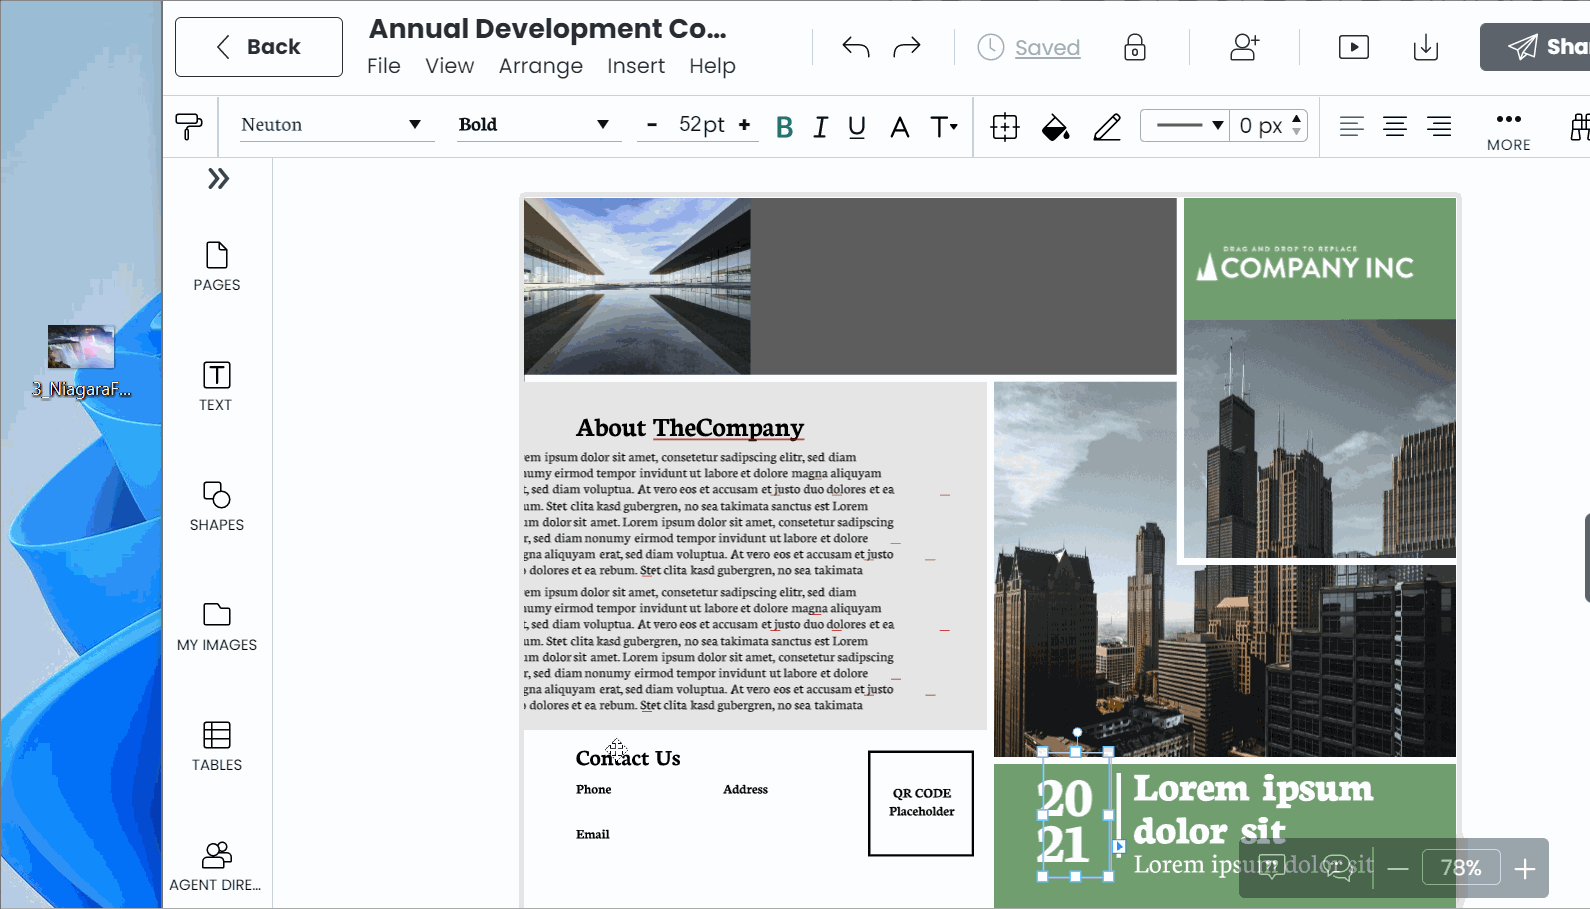This screenshot has width=1590, height=909.
Task: Open the Insert menu
Action: coord(636,66)
